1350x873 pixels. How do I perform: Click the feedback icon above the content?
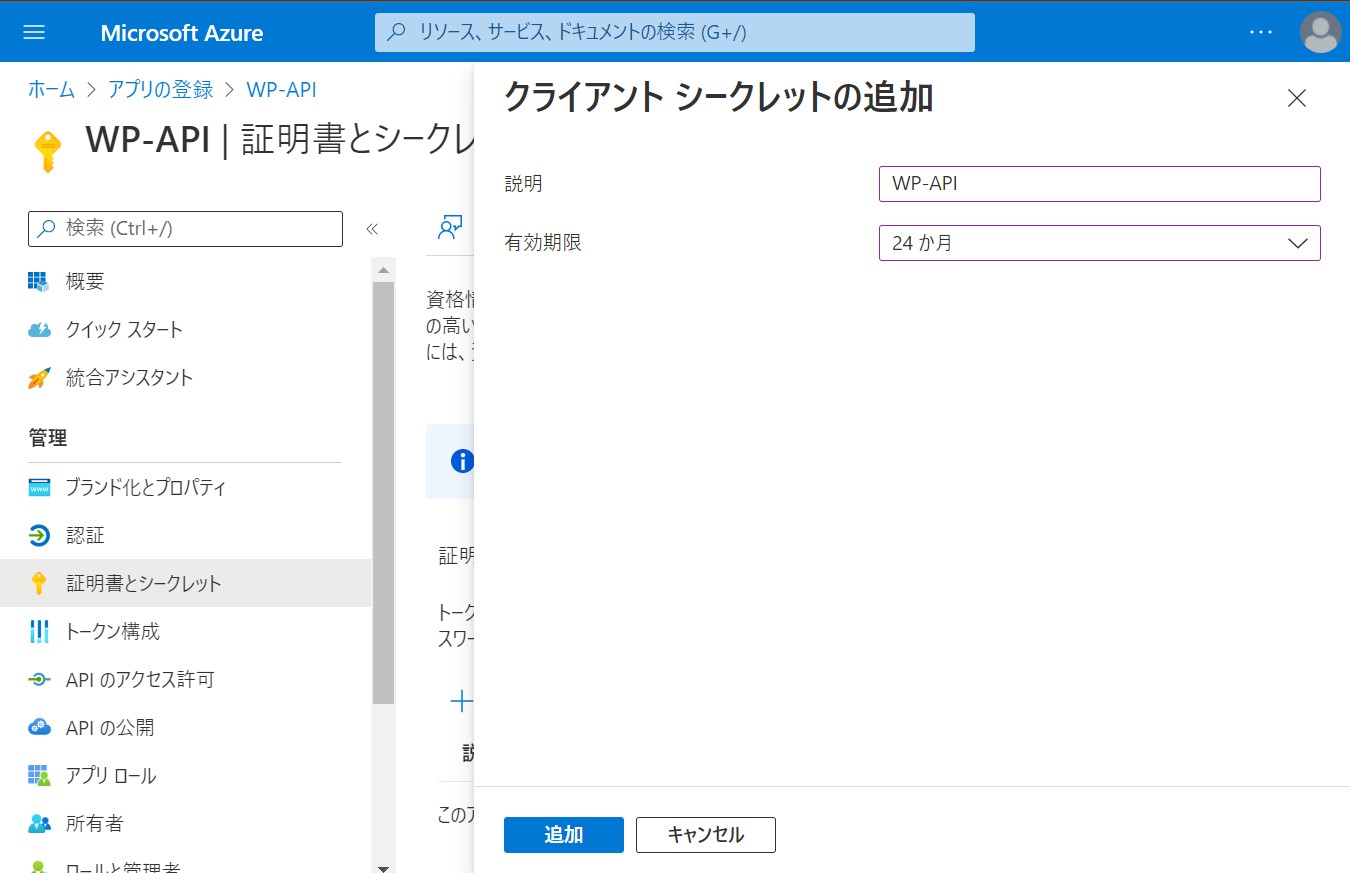tap(450, 227)
